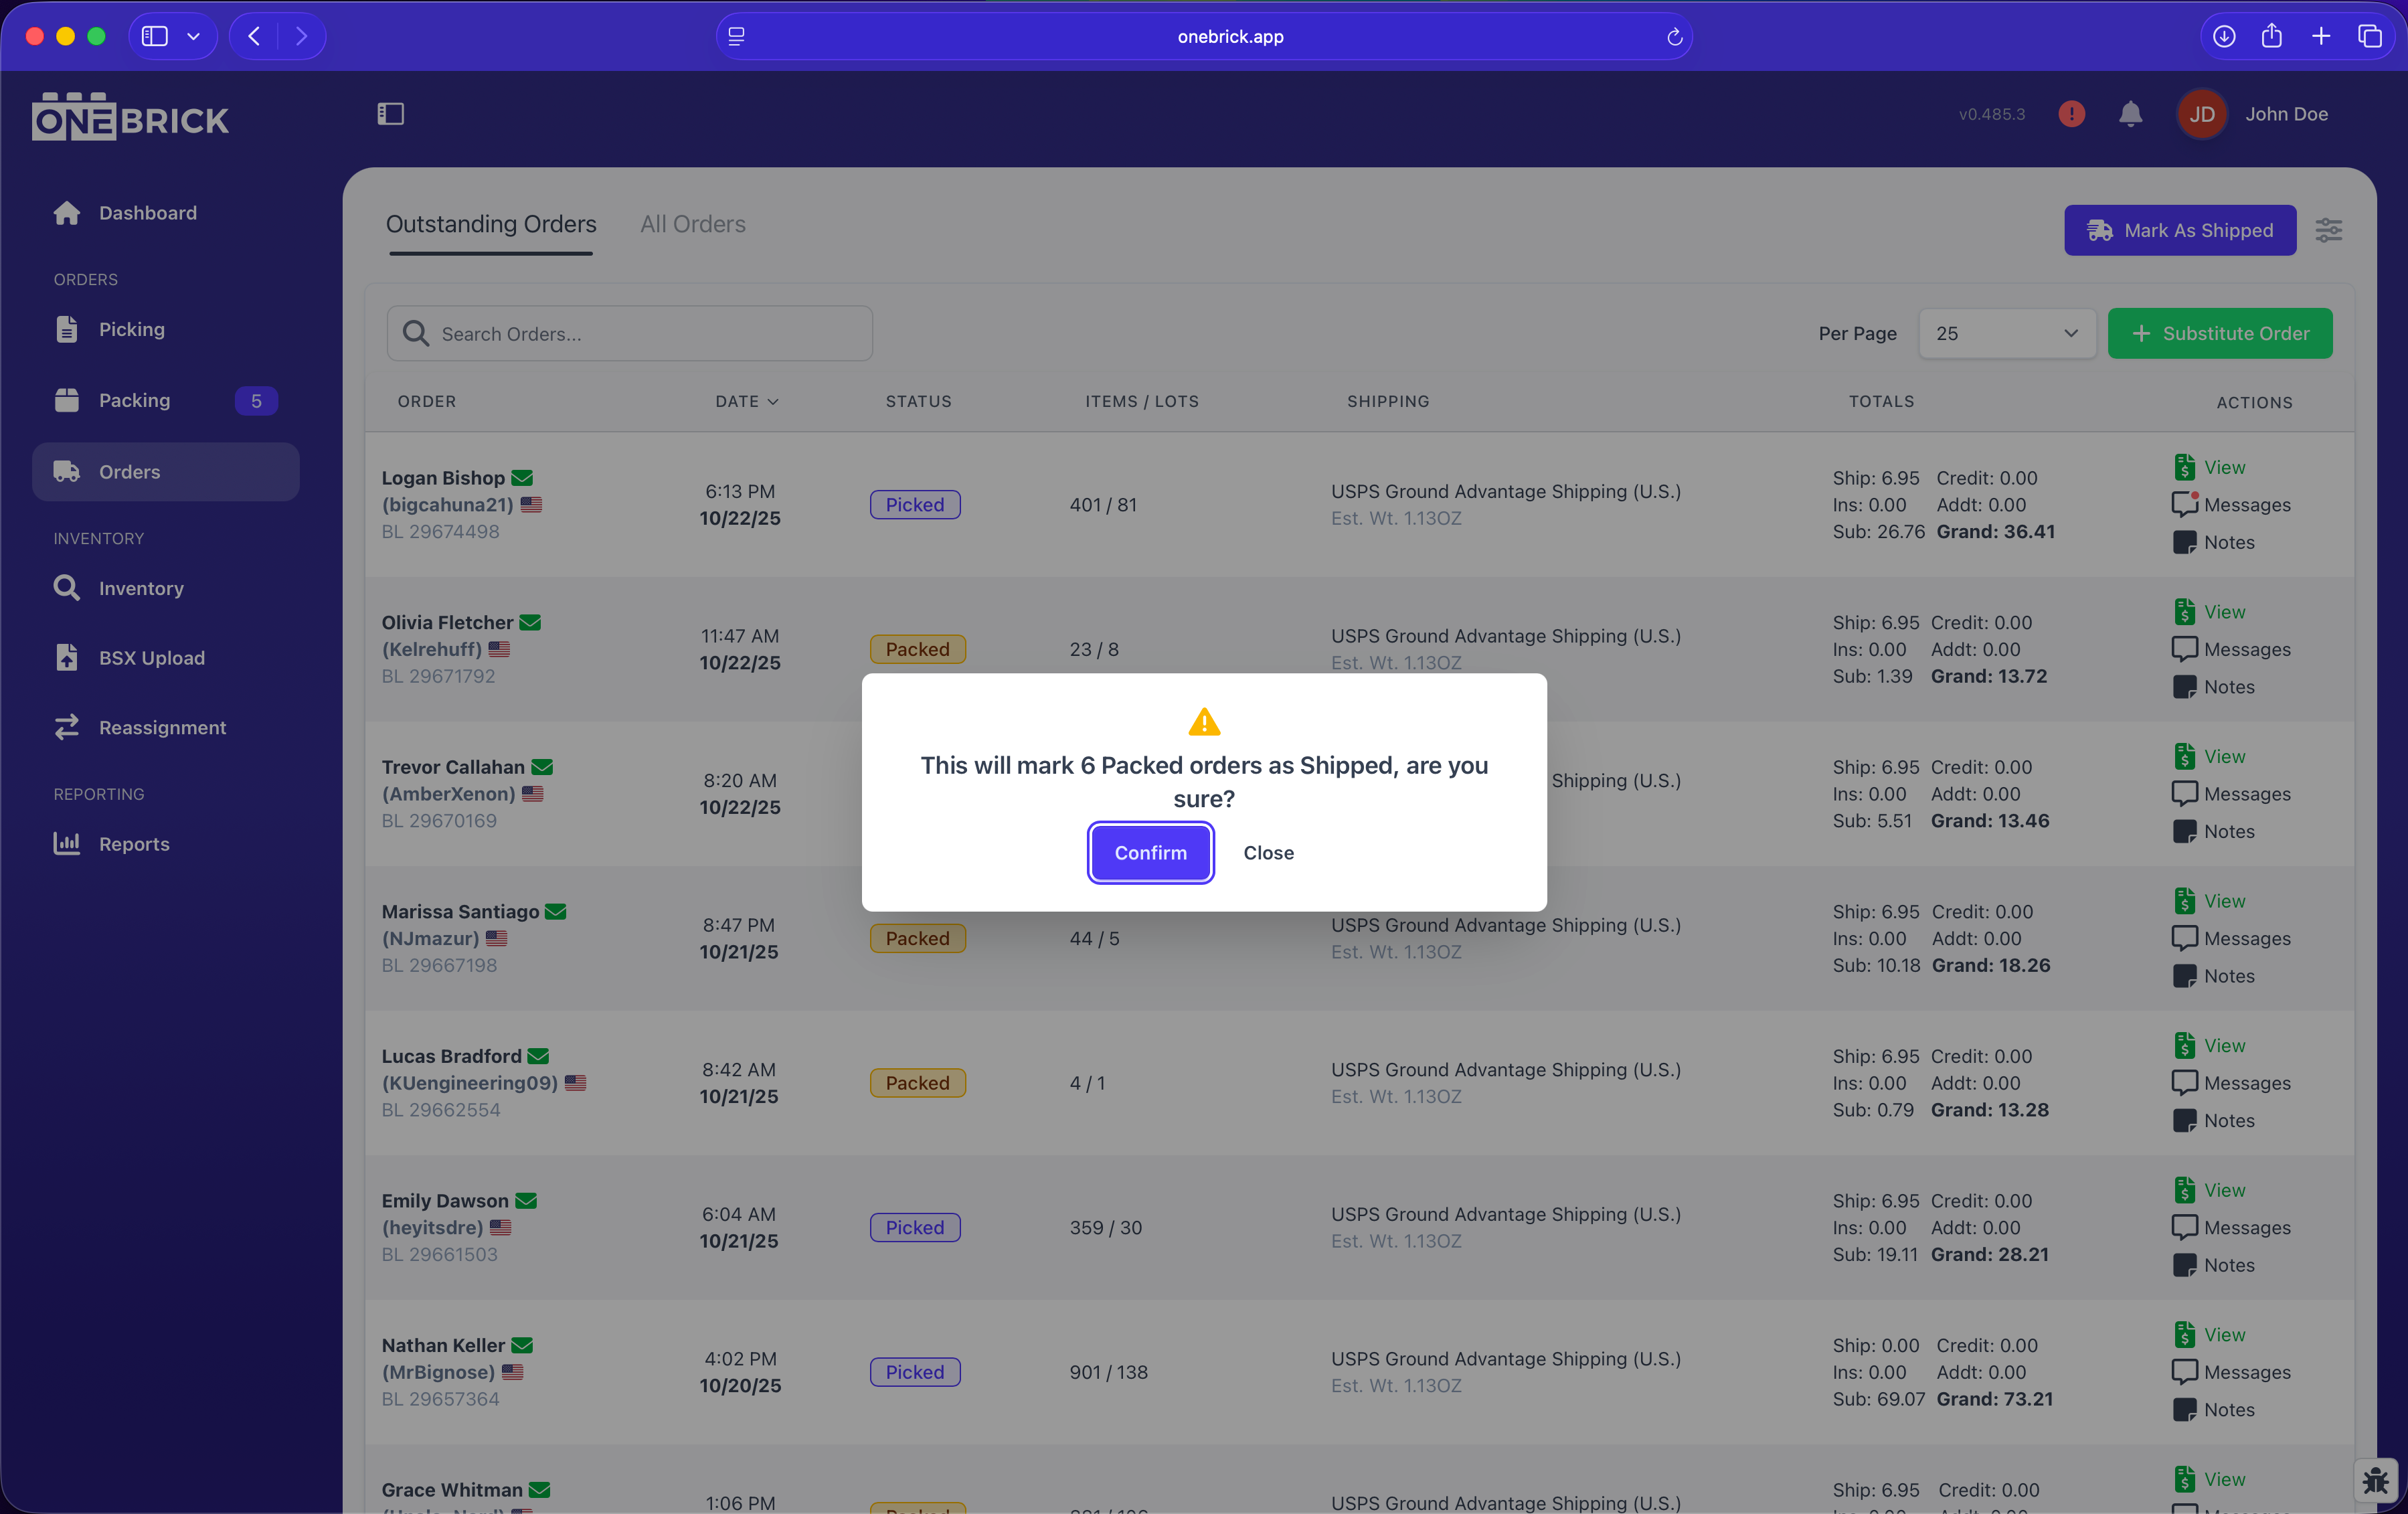
Task: Click the bug report icon
Action: coord(2375,1479)
